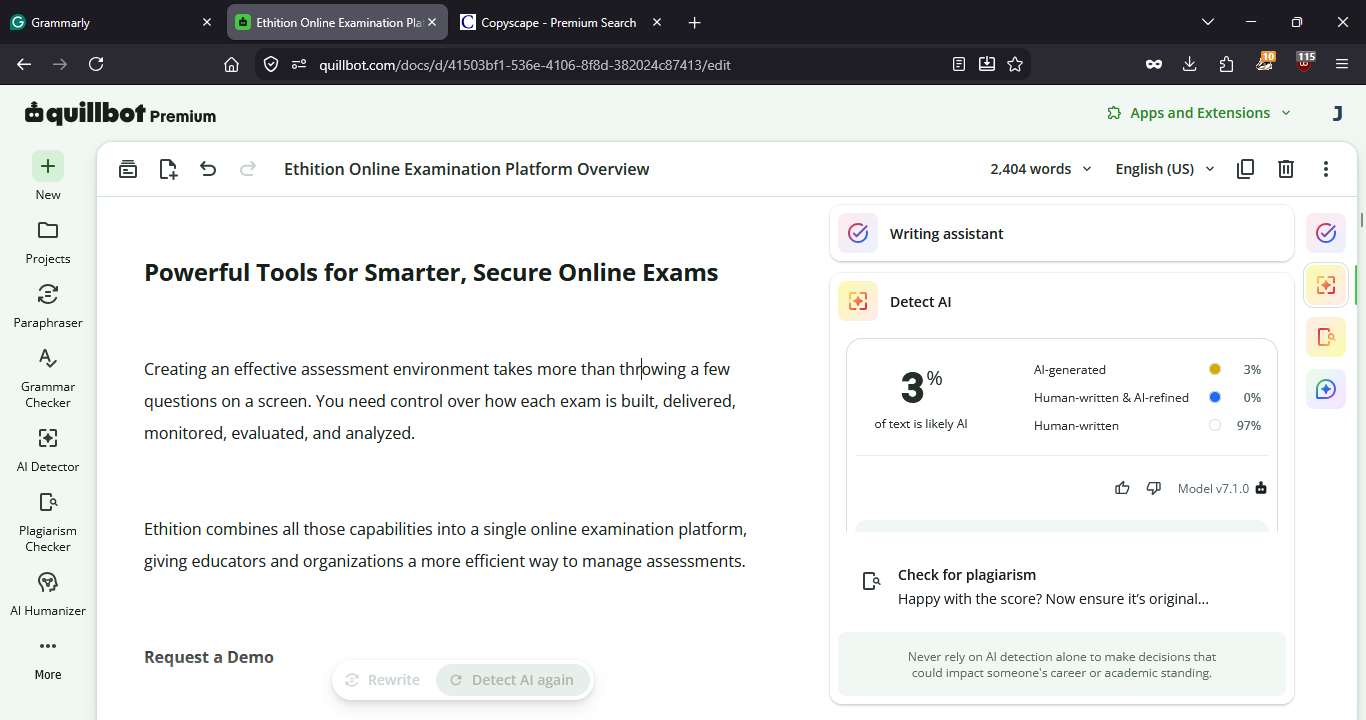Viewport: 1366px width, 720px height.
Task: Reload the page in the browser
Action: tap(96, 64)
